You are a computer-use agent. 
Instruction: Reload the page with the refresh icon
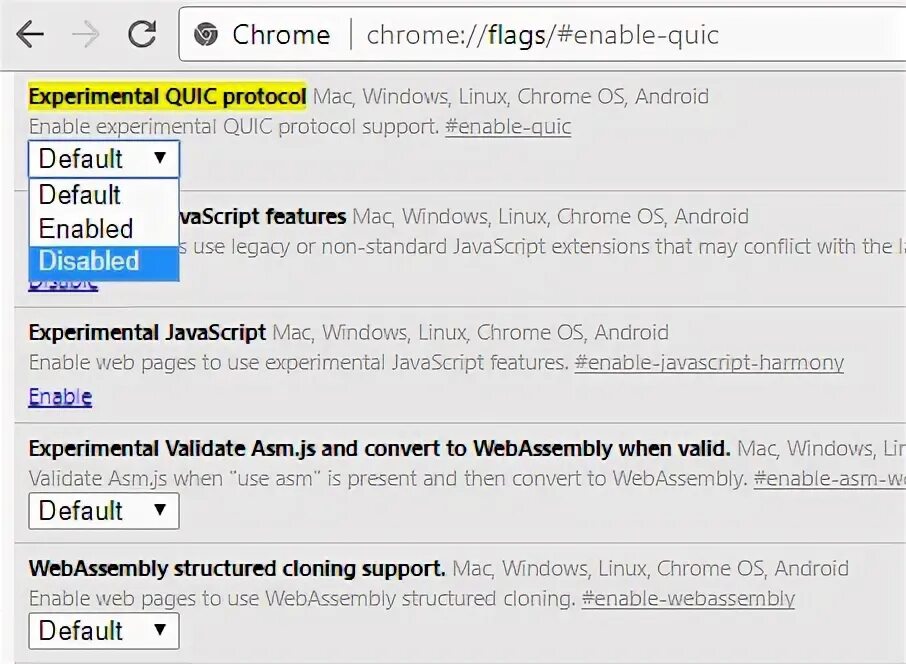pos(142,35)
